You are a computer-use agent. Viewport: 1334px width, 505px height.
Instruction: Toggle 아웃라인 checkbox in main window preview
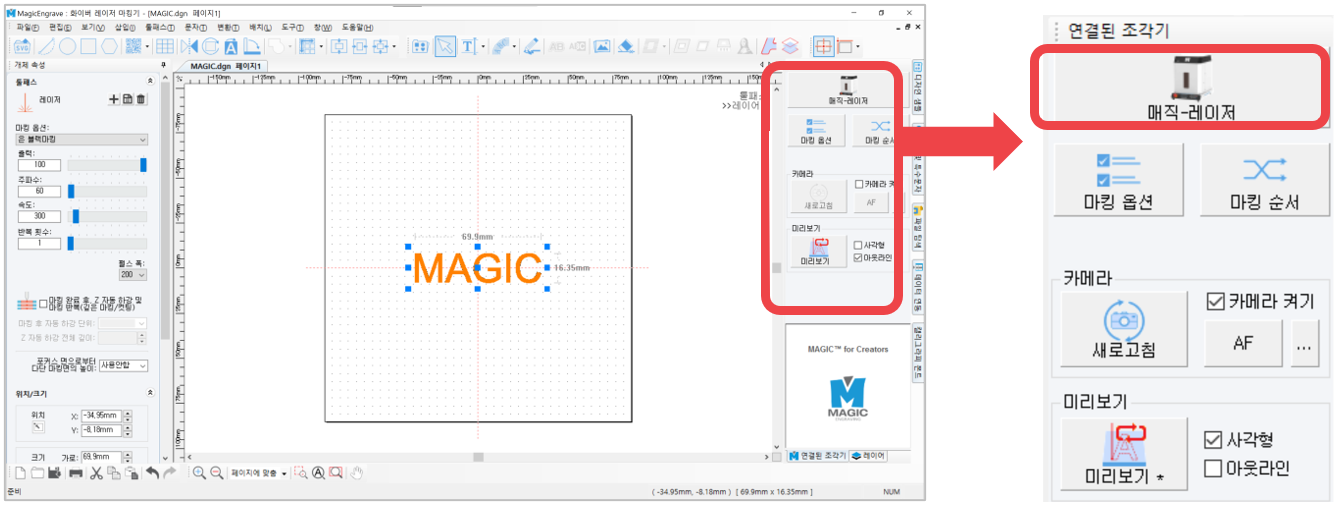[x=858, y=257]
